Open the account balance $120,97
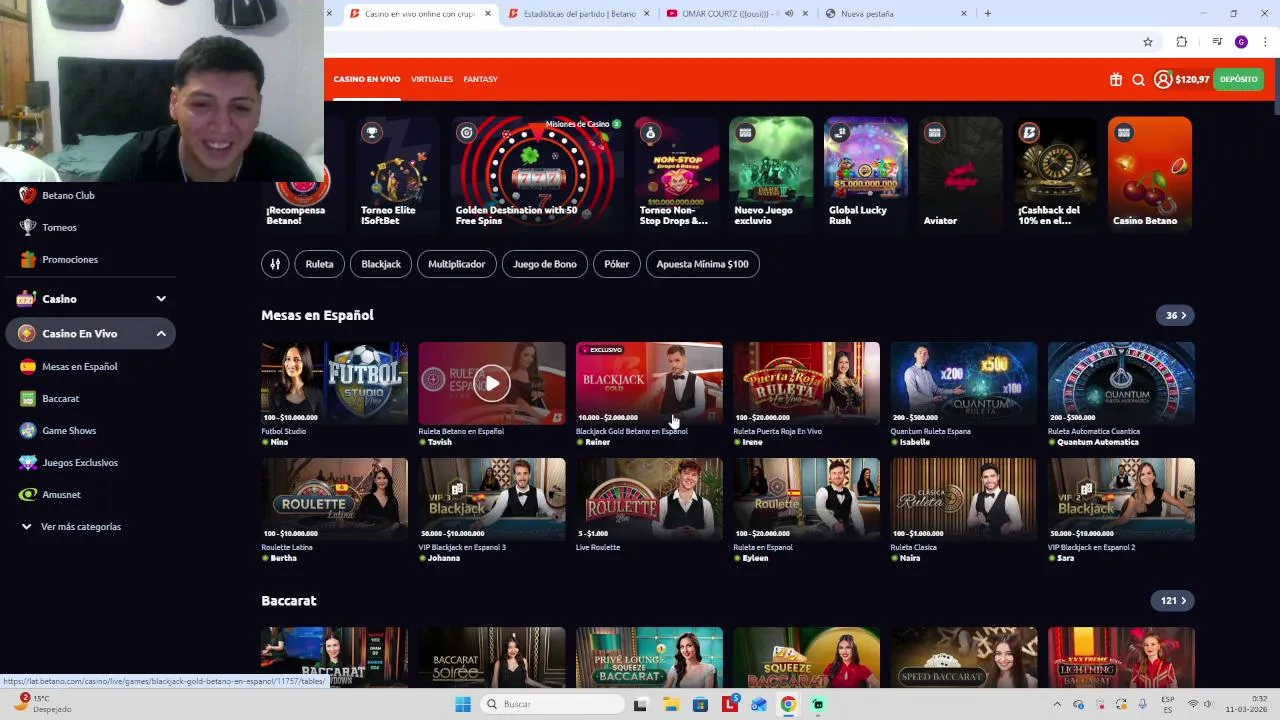Image resolution: width=1280 pixels, height=720 pixels. click(1192, 79)
